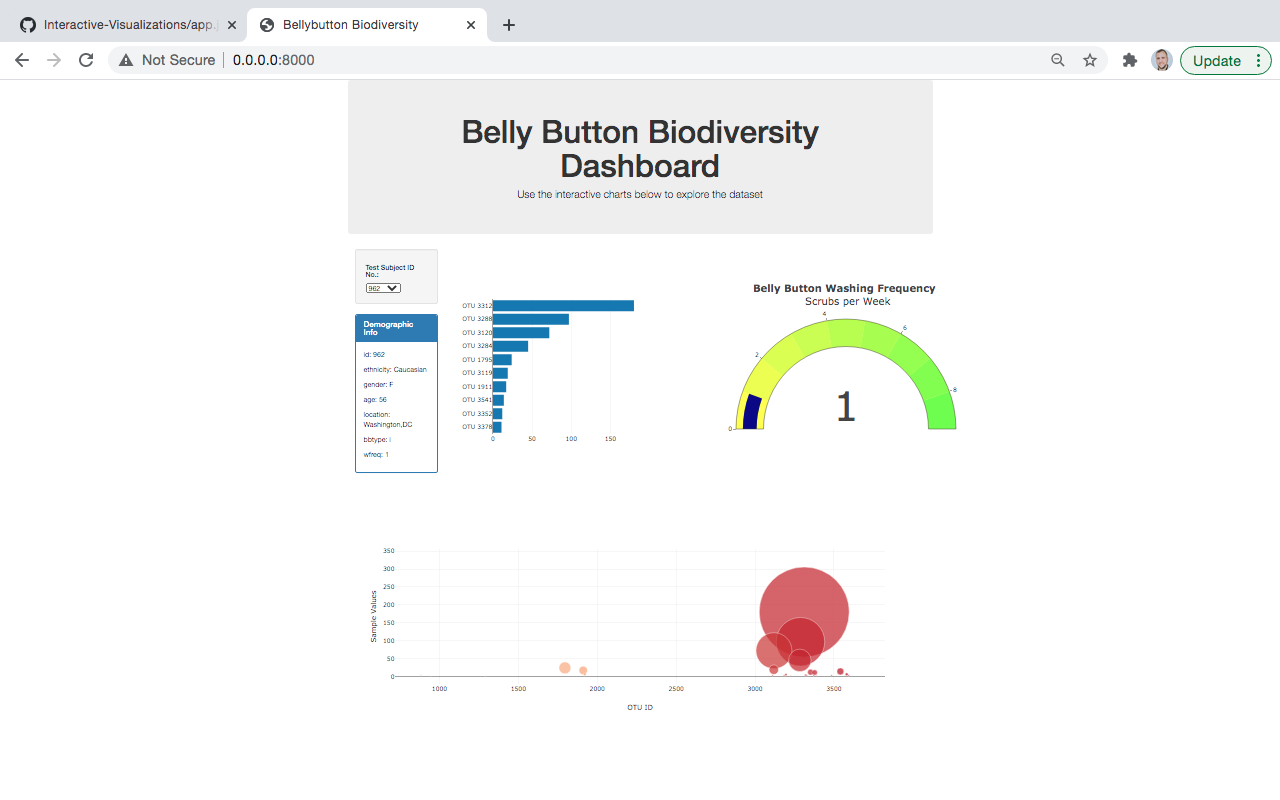This screenshot has width=1280, height=800.
Task: Click the zoom magnifier icon in the address bar
Action: (1057, 60)
